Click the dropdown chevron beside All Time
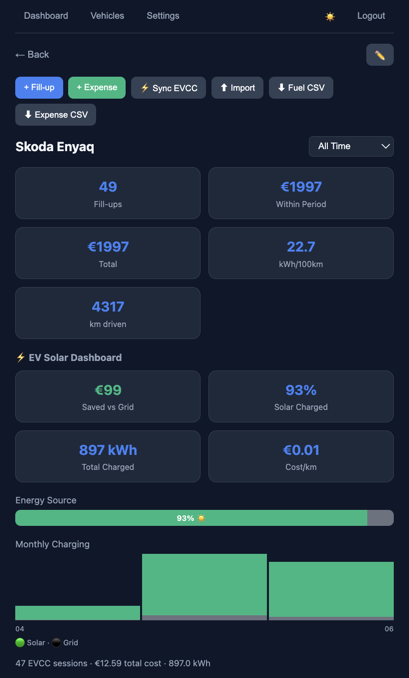Viewport: 409px width, 678px height. click(385, 146)
